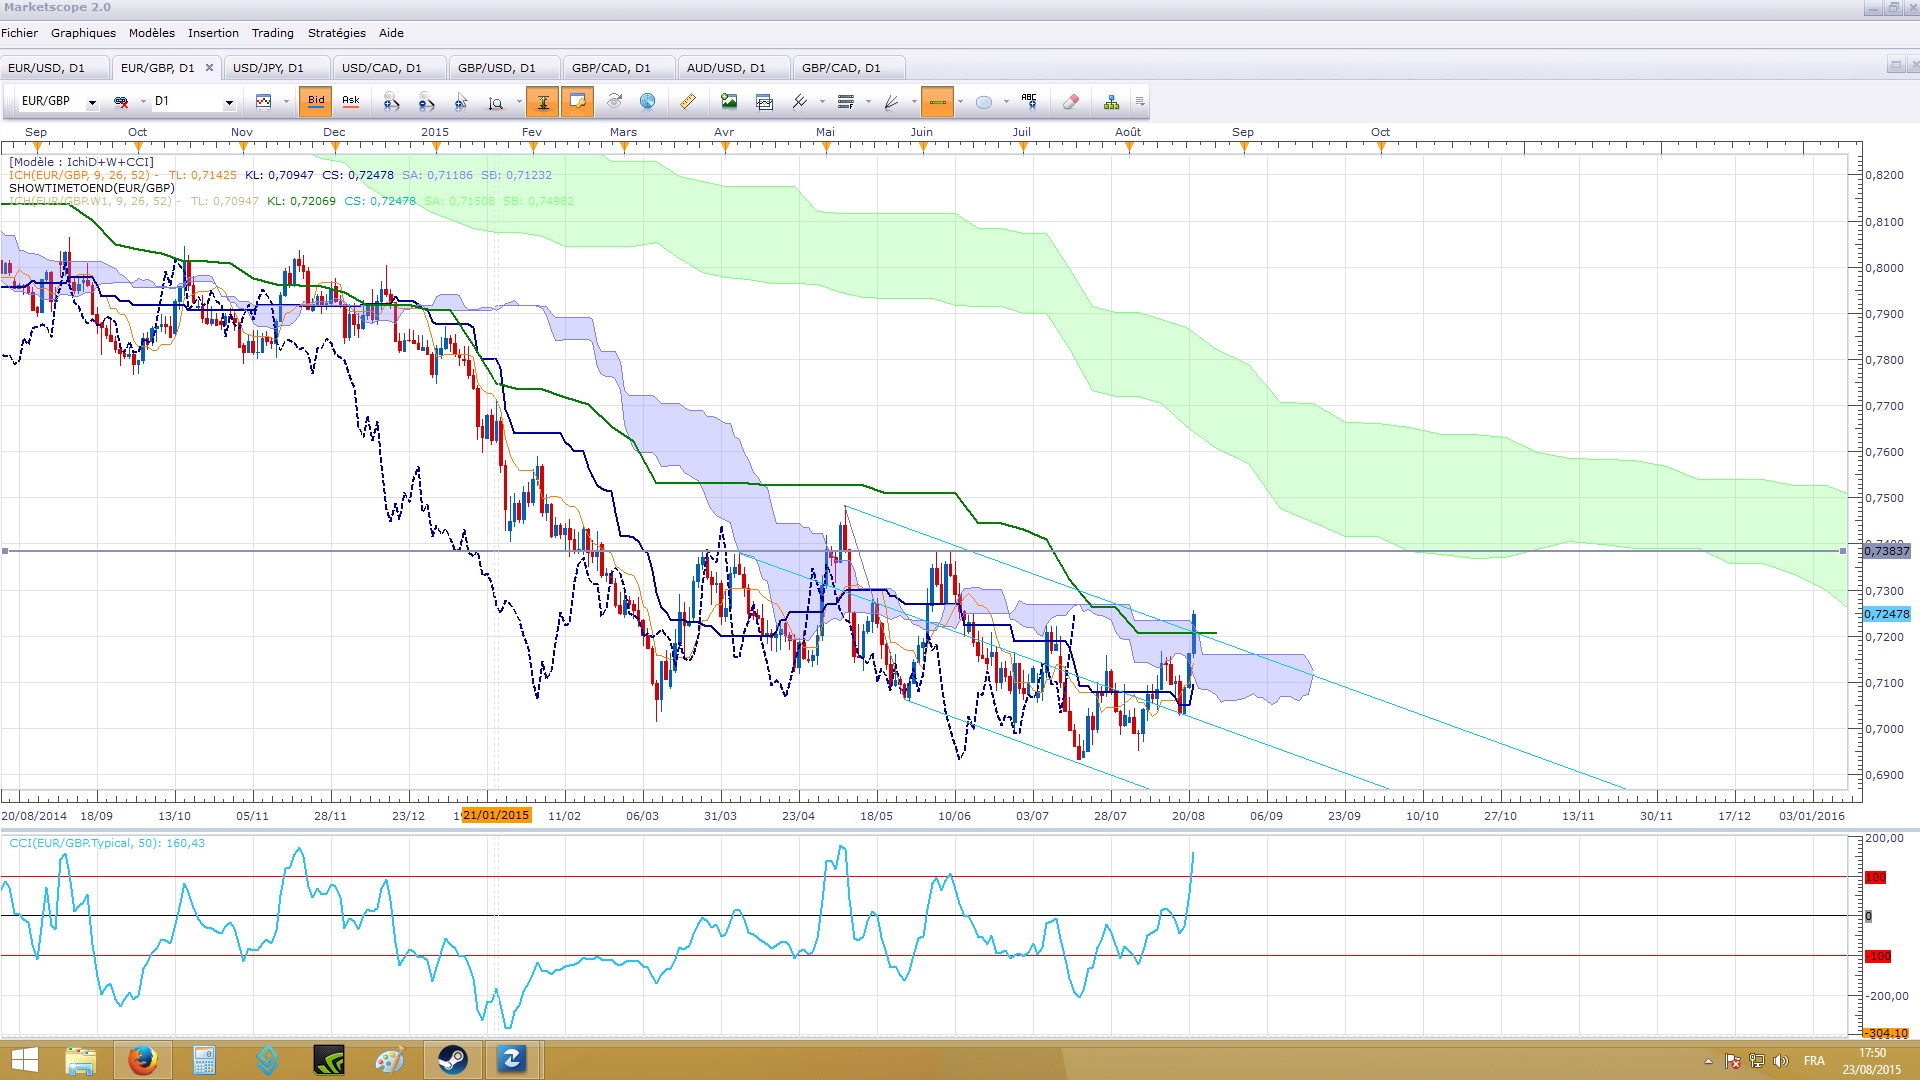Image resolution: width=1920 pixels, height=1080 pixels.
Task: Toggle the highlighted horizontal line tool
Action: click(937, 101)
